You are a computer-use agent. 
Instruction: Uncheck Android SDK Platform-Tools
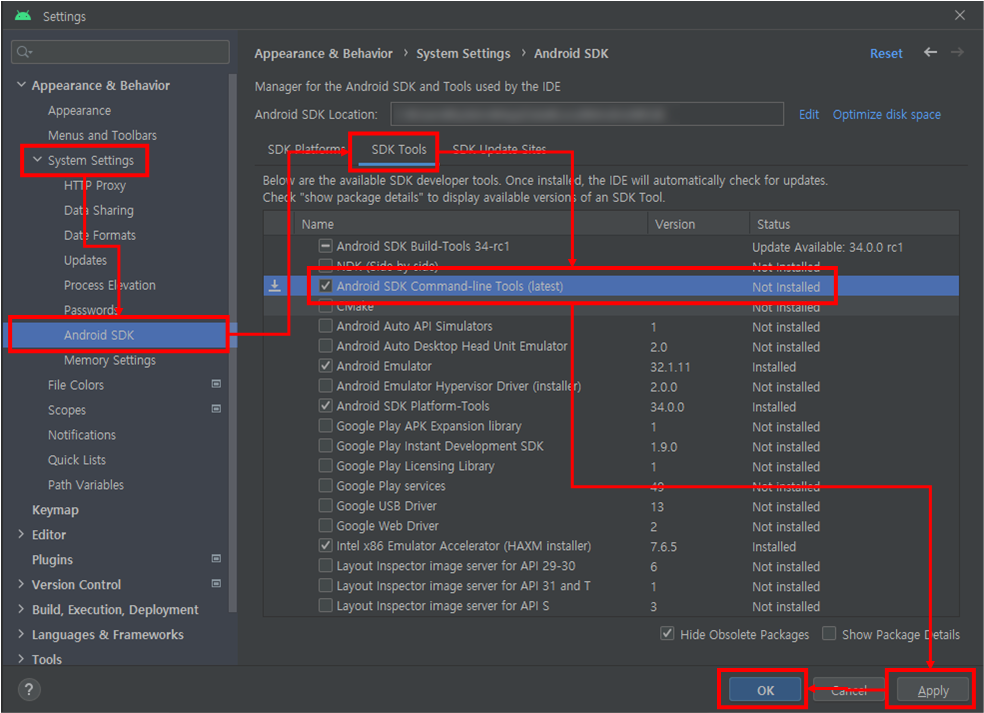coord(326,405)
